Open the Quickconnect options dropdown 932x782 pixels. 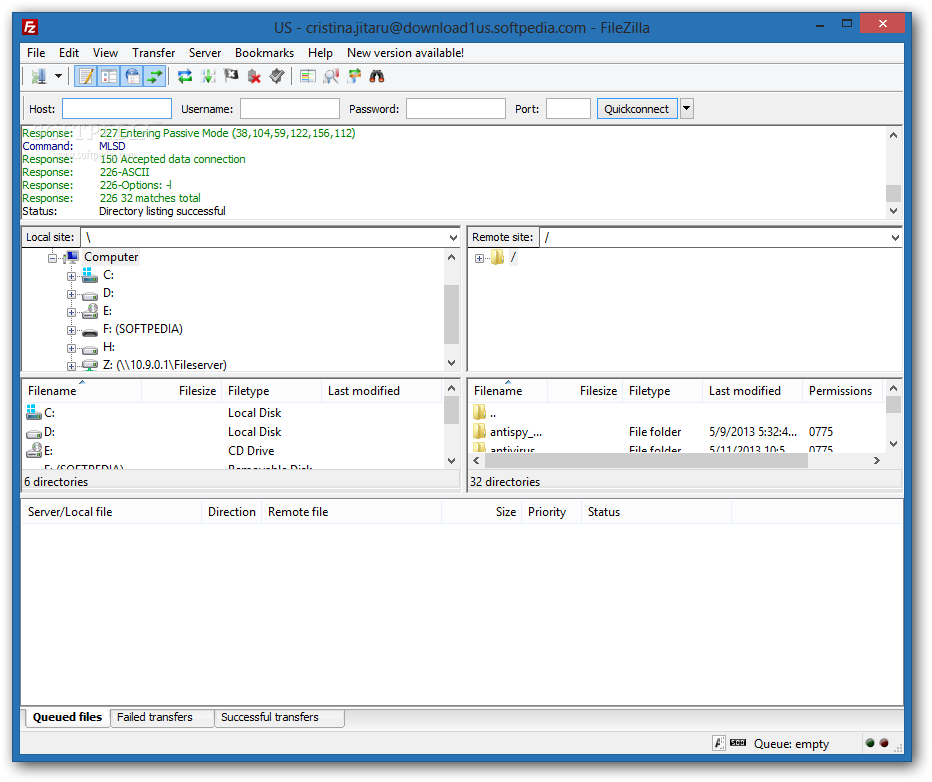(686, 108)
